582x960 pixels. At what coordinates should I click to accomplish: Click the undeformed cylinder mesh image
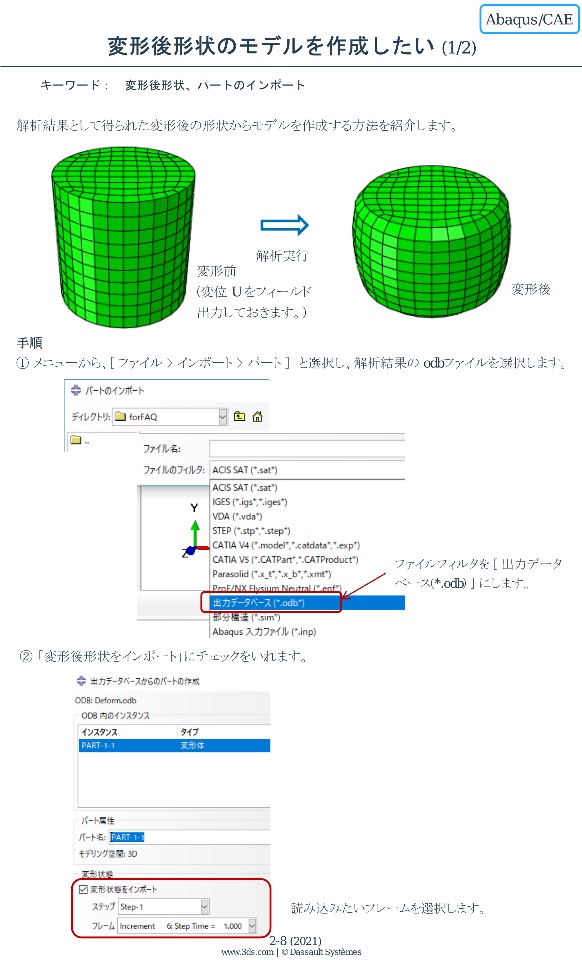coord(124,237)
